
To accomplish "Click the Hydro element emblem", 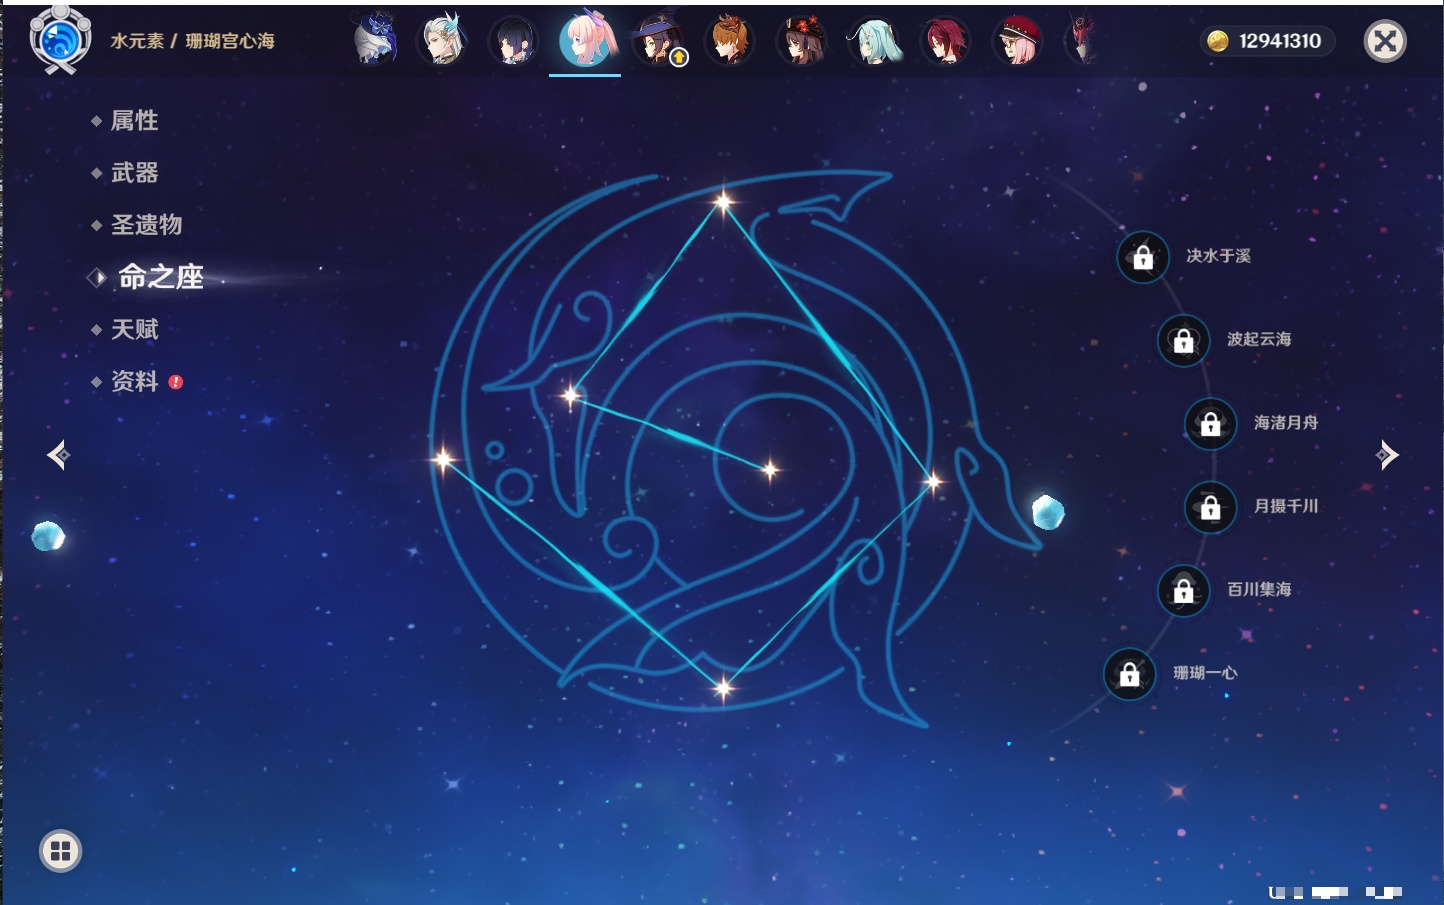I will pyautogui.click(x=60, y=40).
